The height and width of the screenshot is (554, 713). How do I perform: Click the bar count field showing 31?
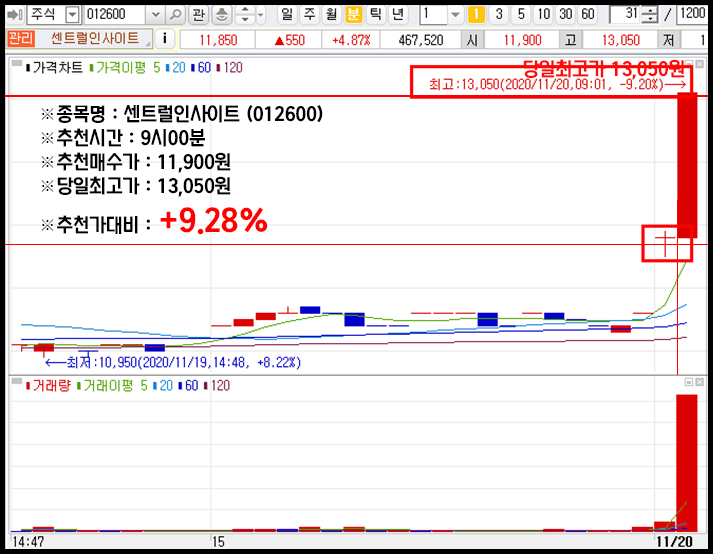626,15
